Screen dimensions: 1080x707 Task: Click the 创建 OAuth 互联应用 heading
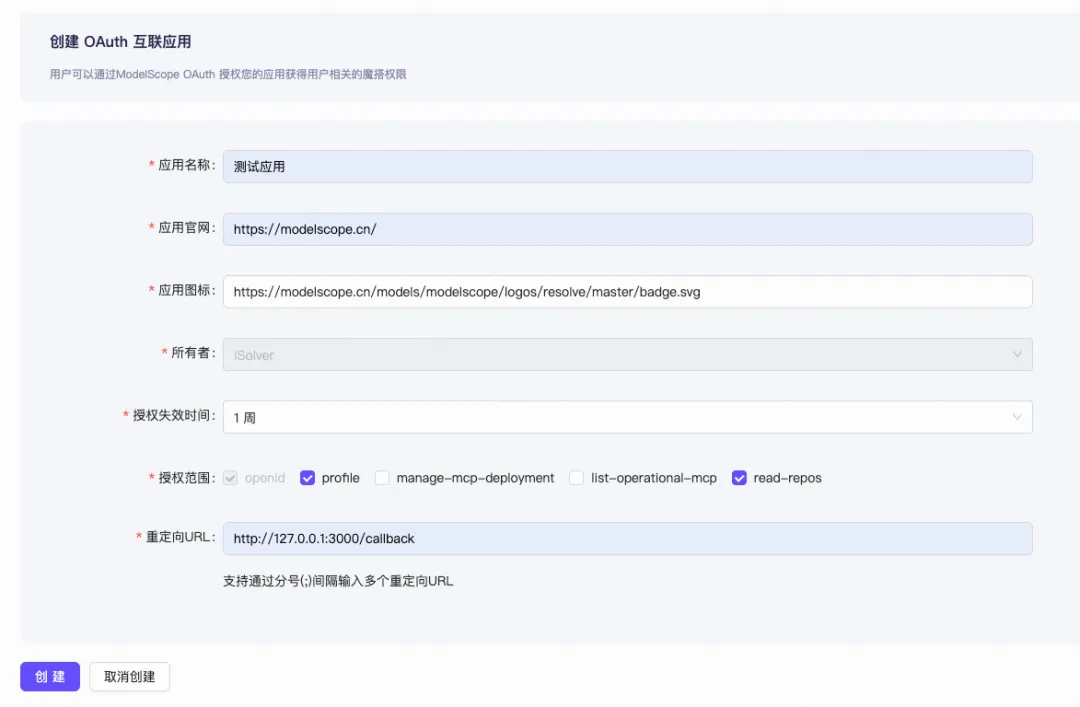click(x=121, y=42)
